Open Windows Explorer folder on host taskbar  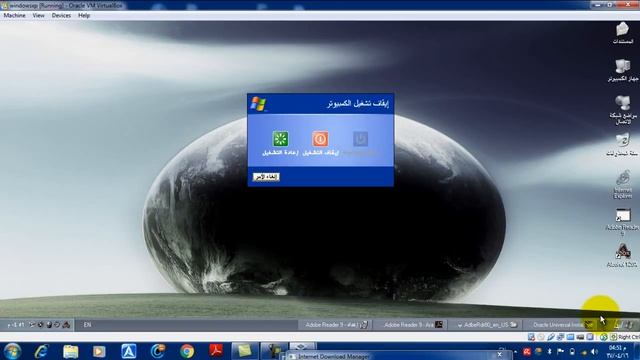(x=71, y=351)
